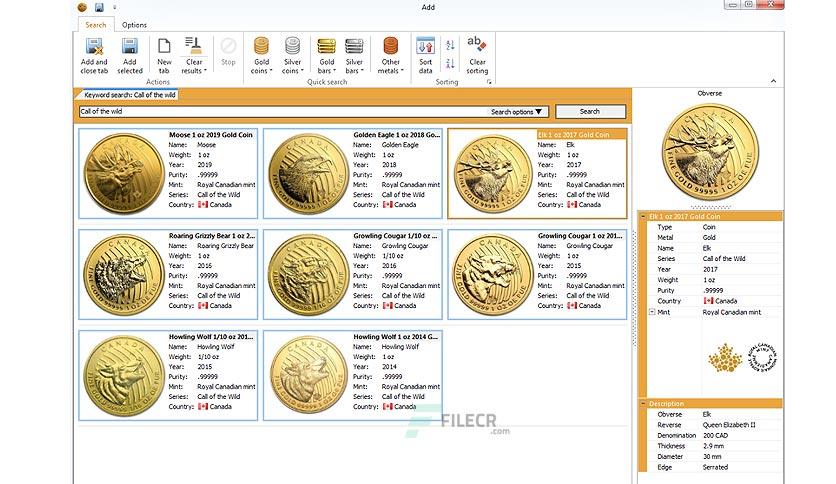This screenshot has width=836, height=484.
Task: Open Gold bars quick search
Action: pyautogui.click(x=326, y=55)
